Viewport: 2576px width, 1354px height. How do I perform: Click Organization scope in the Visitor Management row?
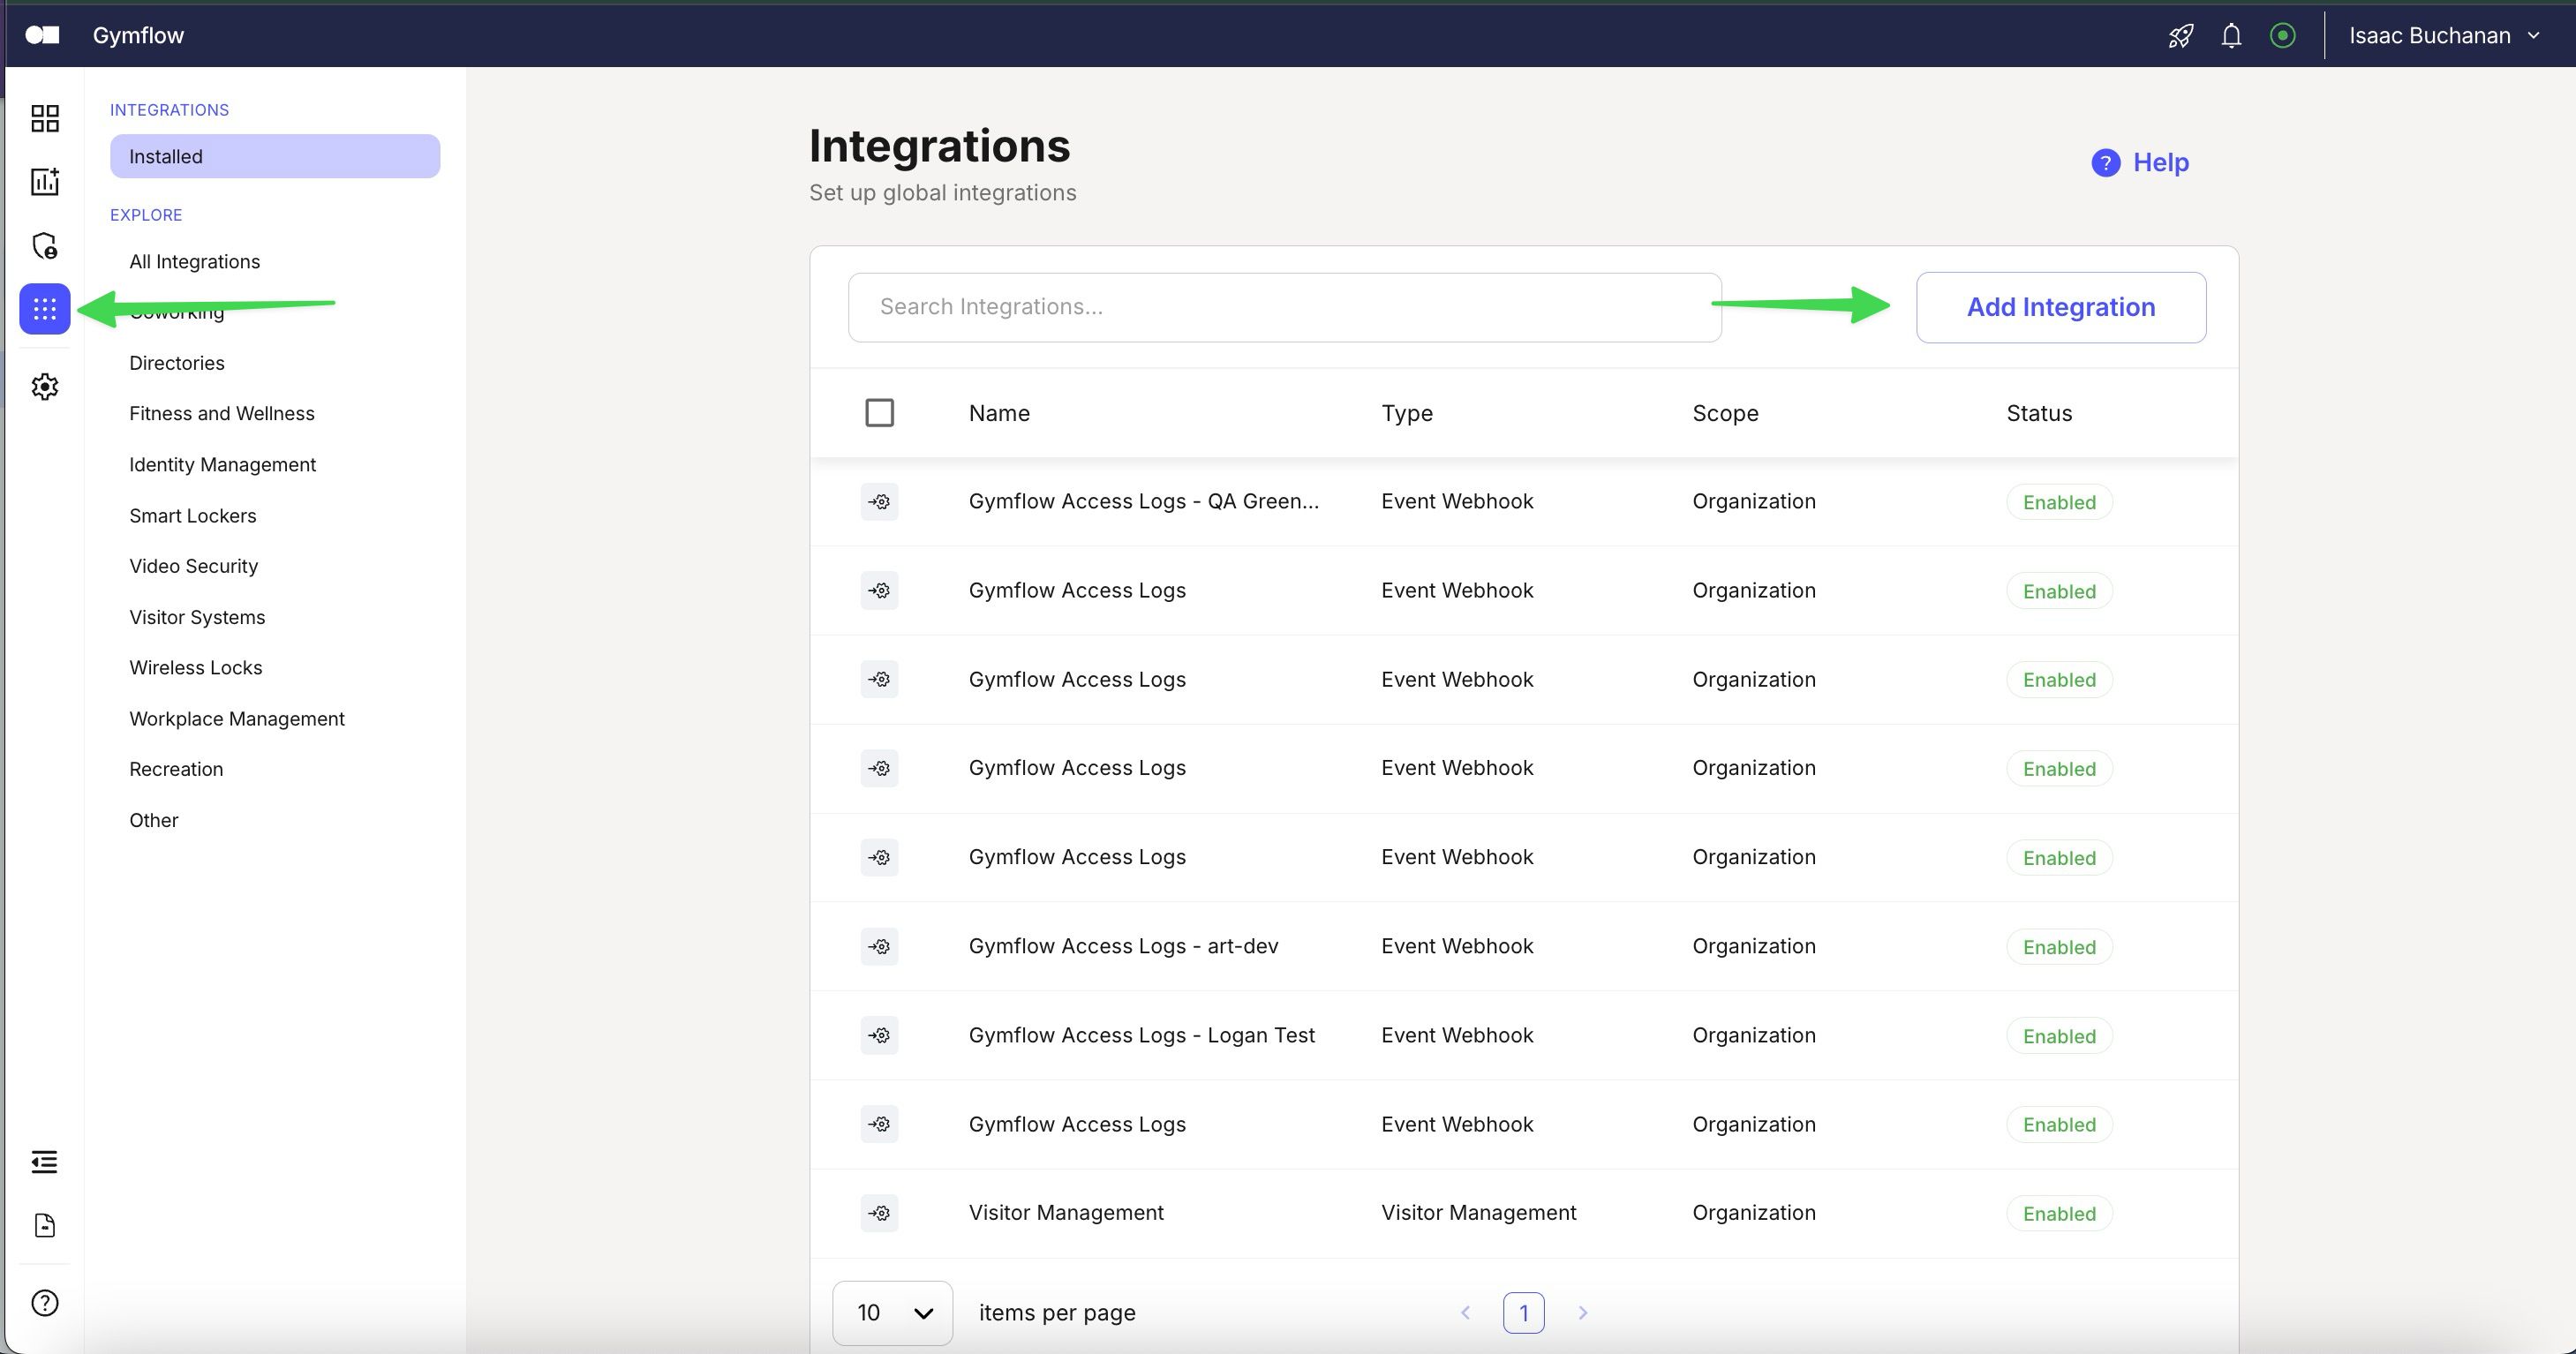[1754, 1213]
